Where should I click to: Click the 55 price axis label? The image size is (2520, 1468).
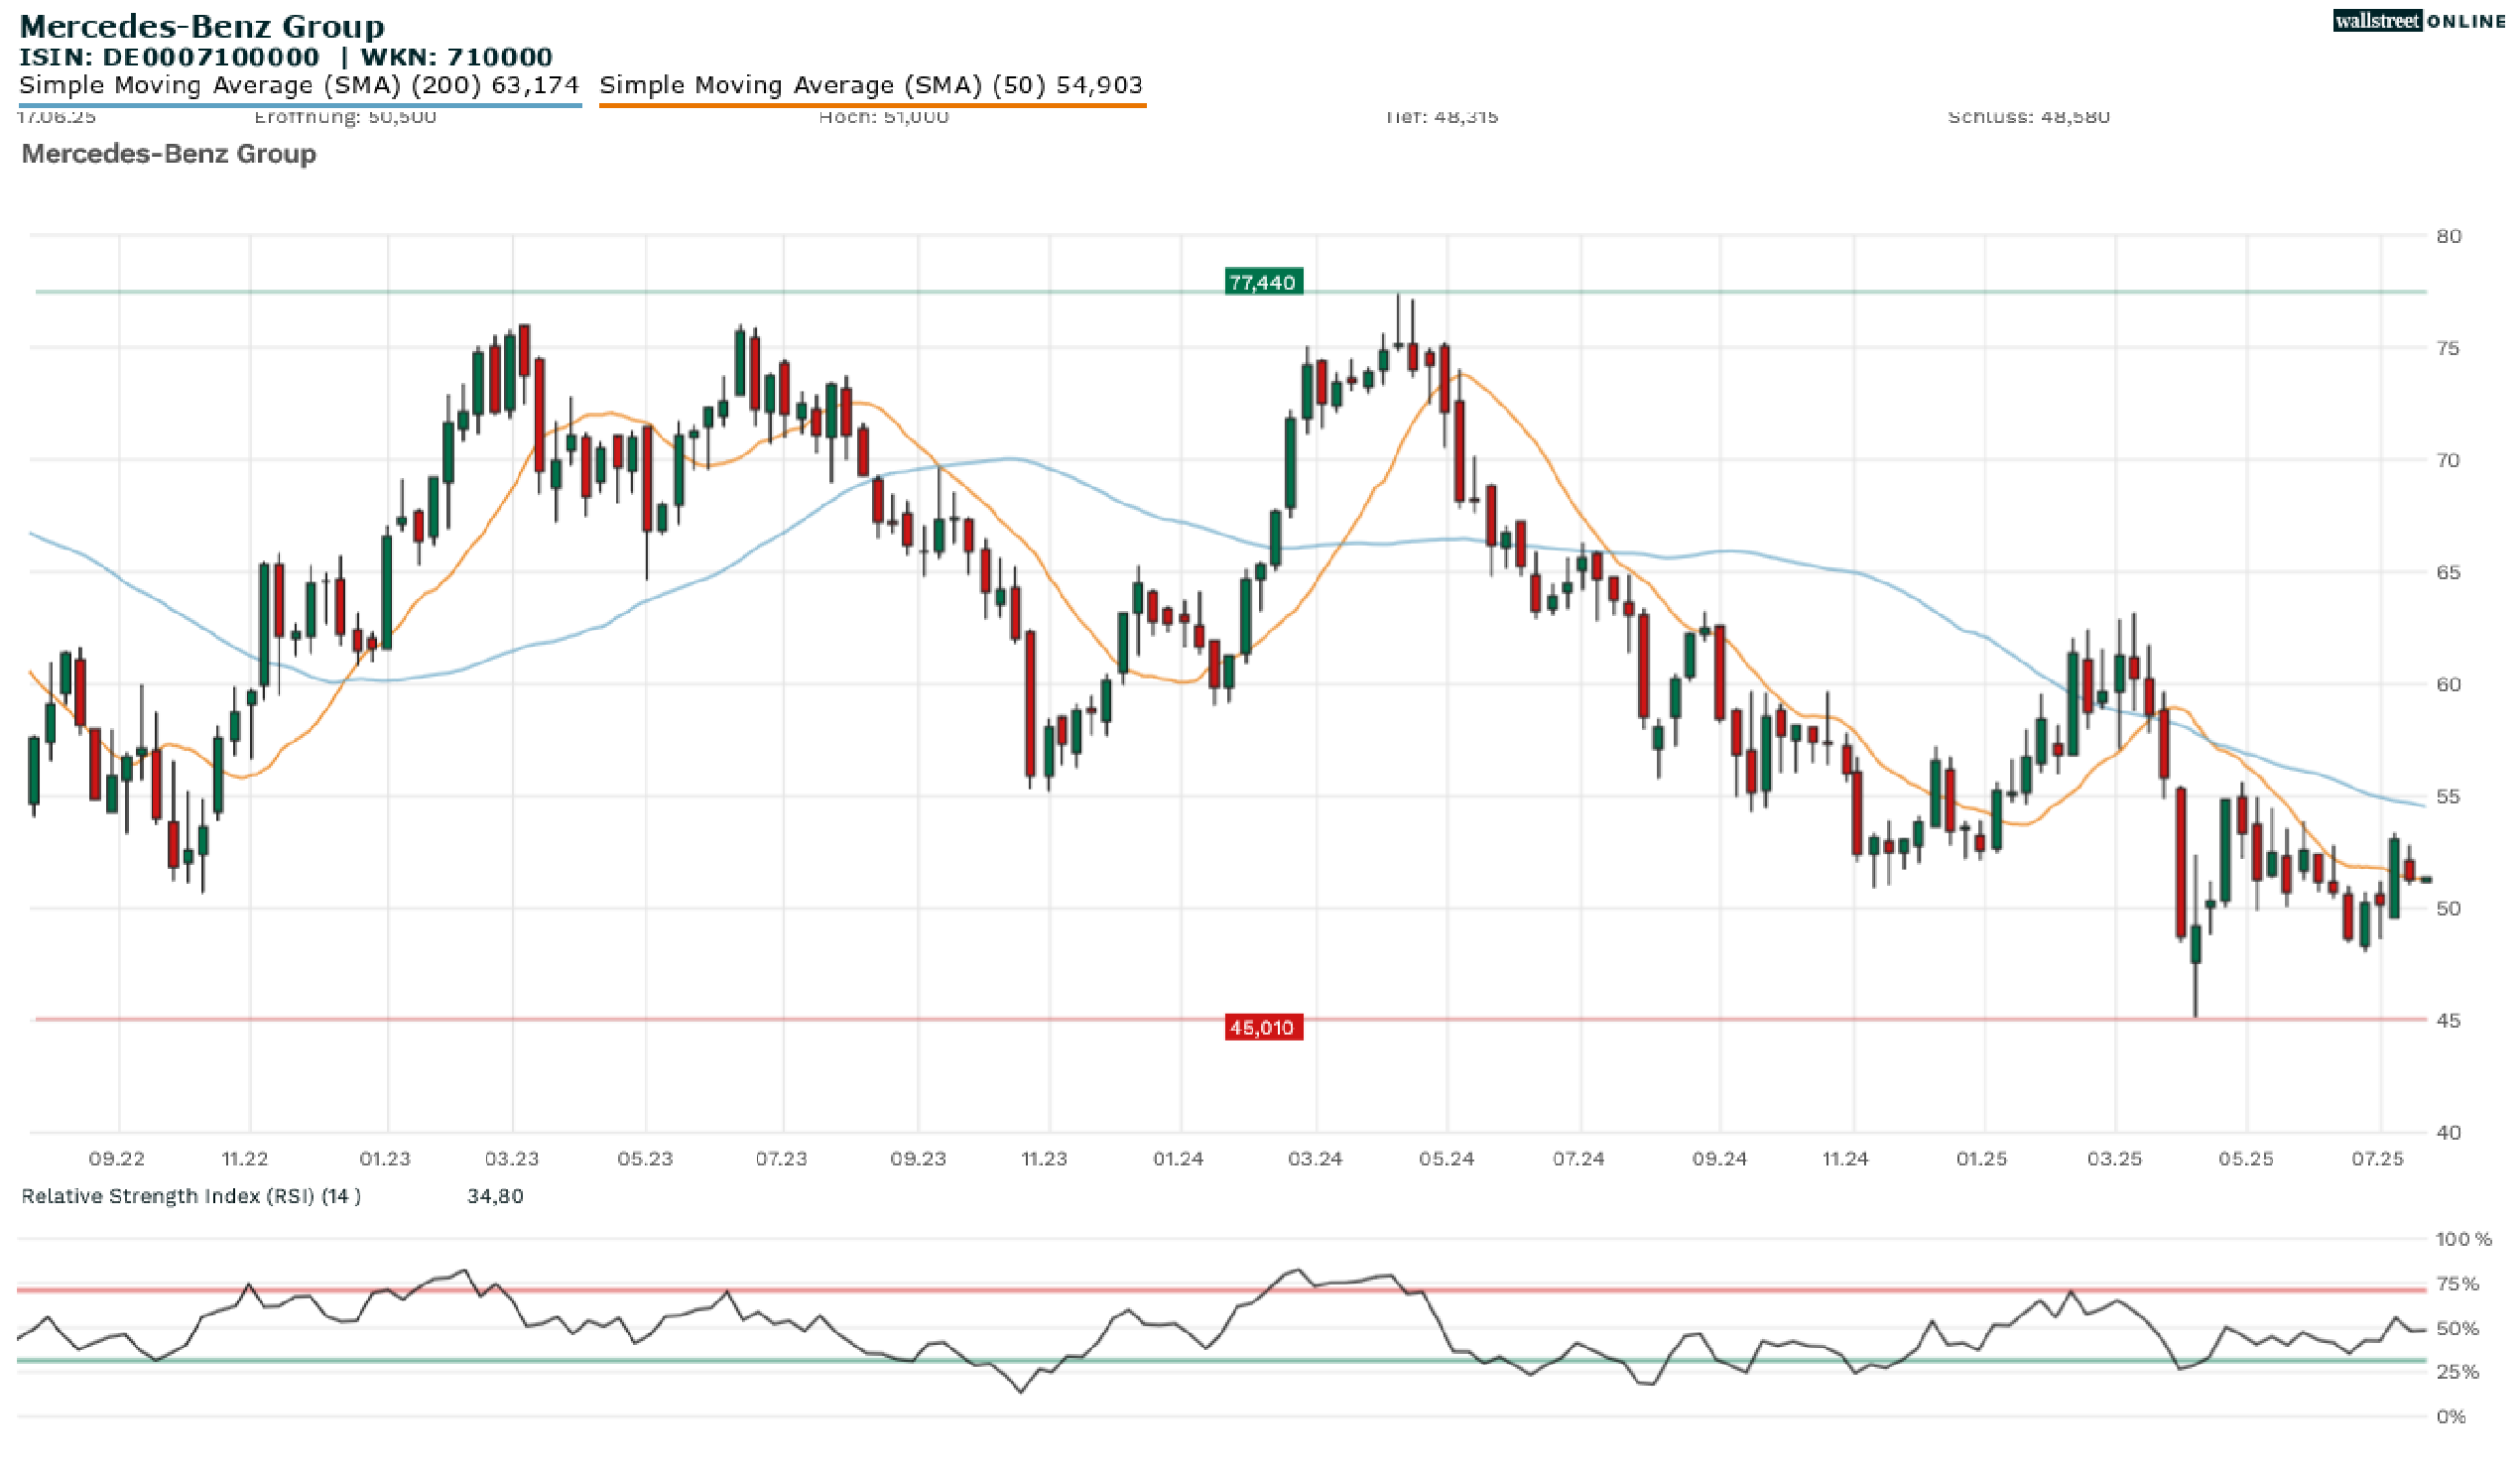2448,797
